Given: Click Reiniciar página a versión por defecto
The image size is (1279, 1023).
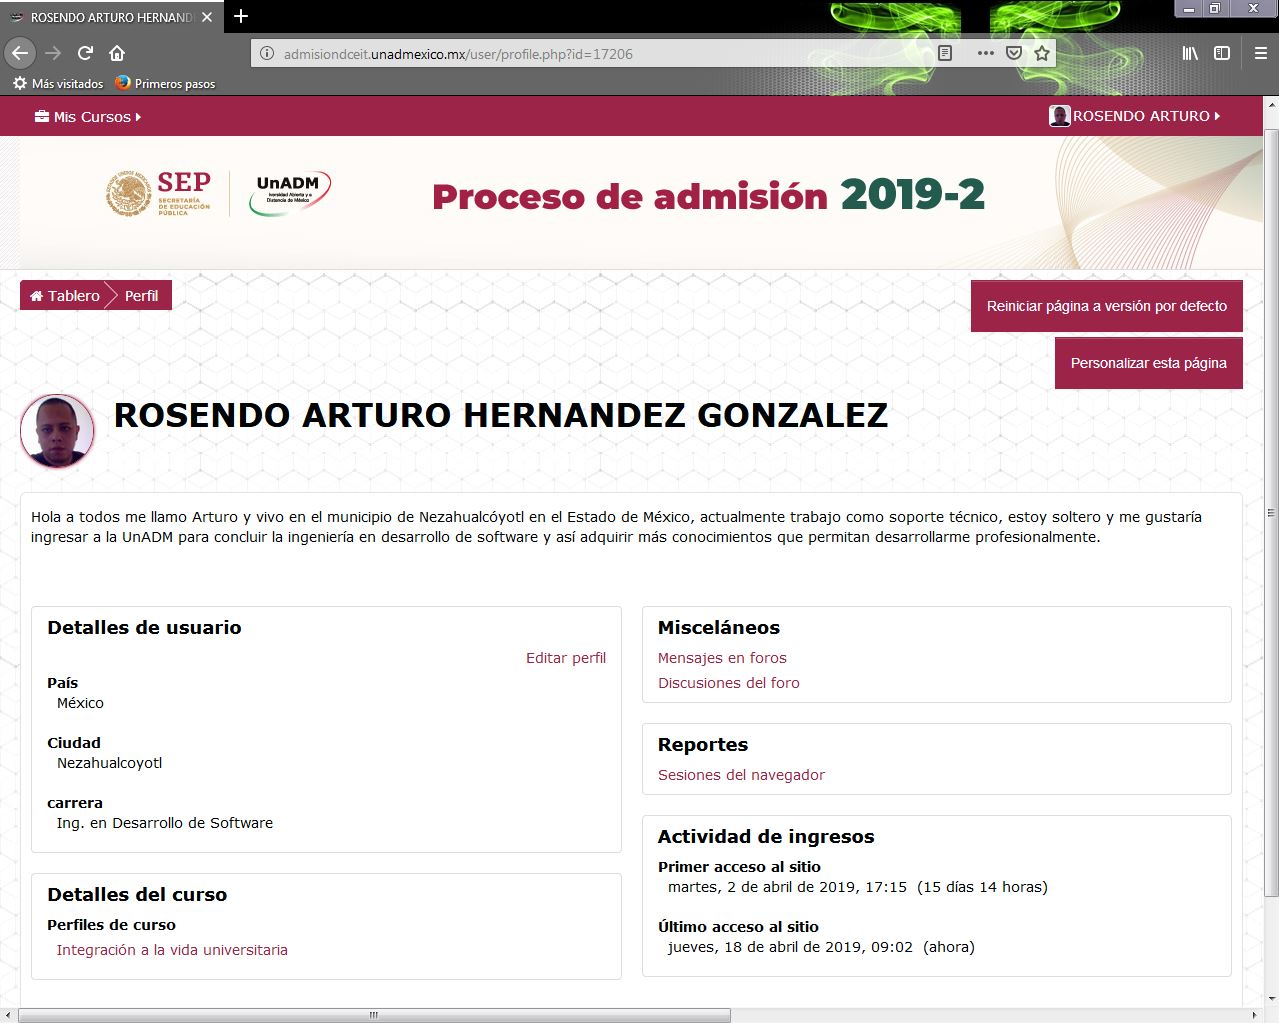Looking at the screenshot, I should pyautogui.click(x=1106, y=306).
